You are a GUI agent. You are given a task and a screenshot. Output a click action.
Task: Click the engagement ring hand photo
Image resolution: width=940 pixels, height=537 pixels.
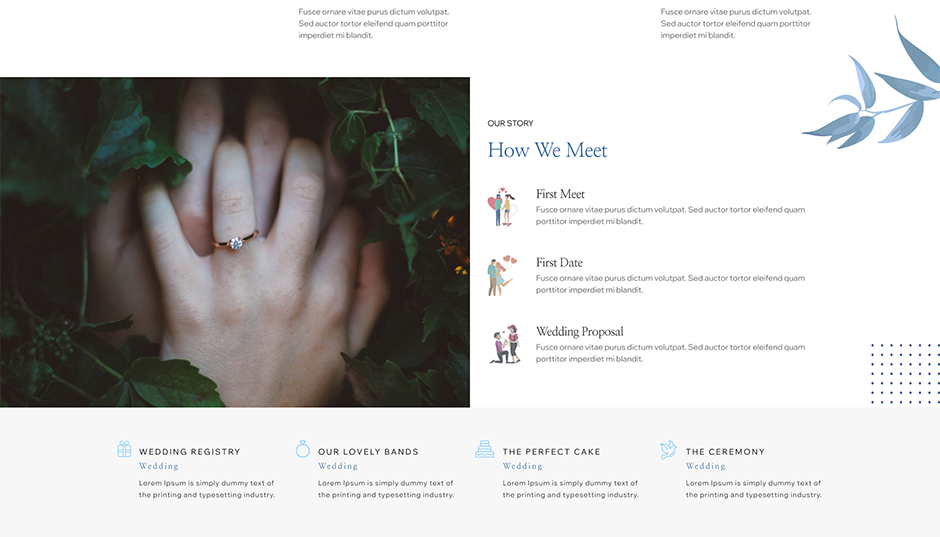235,242
